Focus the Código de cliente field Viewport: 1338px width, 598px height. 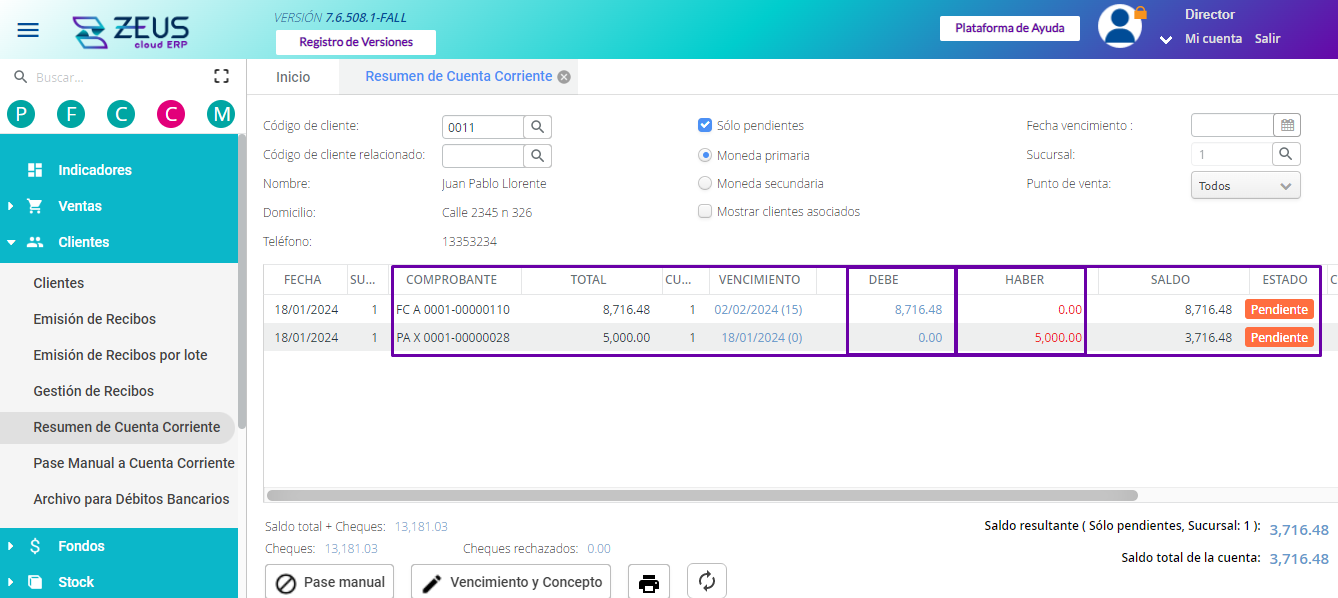click(x=483, y=127)
